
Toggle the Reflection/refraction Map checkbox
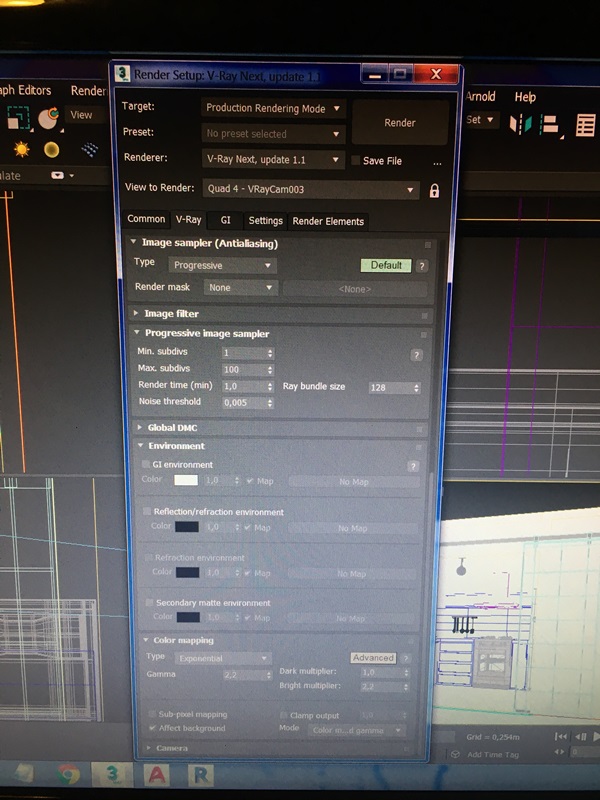[248, 528]
